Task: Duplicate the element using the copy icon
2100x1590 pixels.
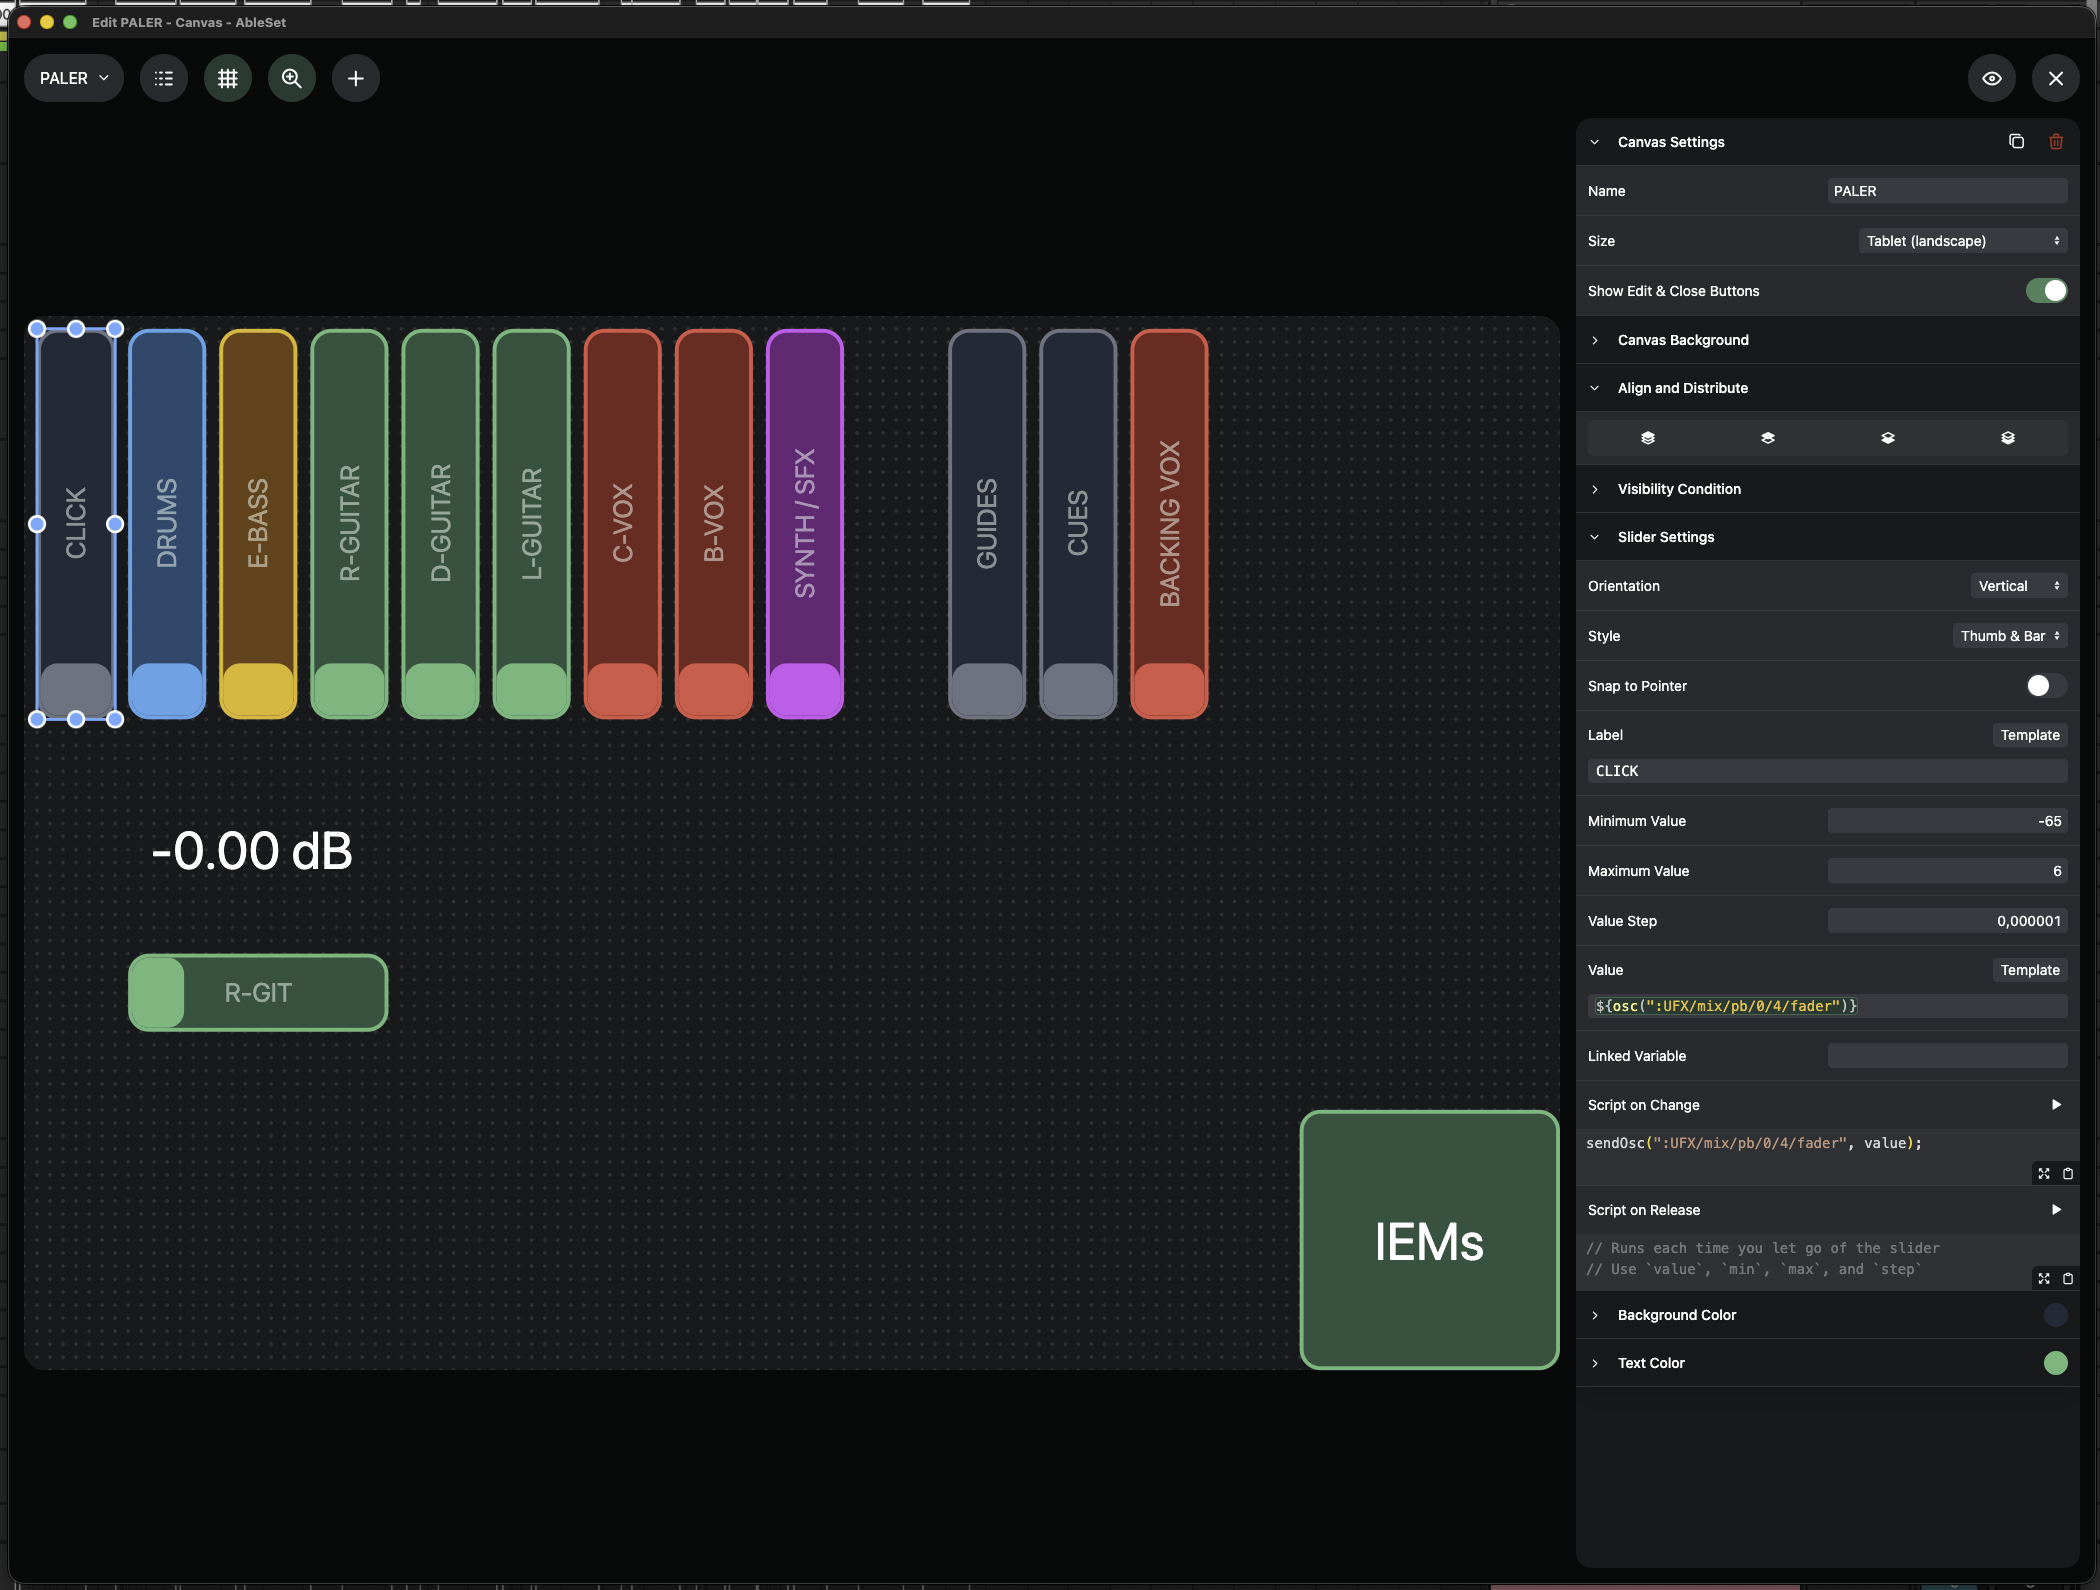Action: point(2016,142)
